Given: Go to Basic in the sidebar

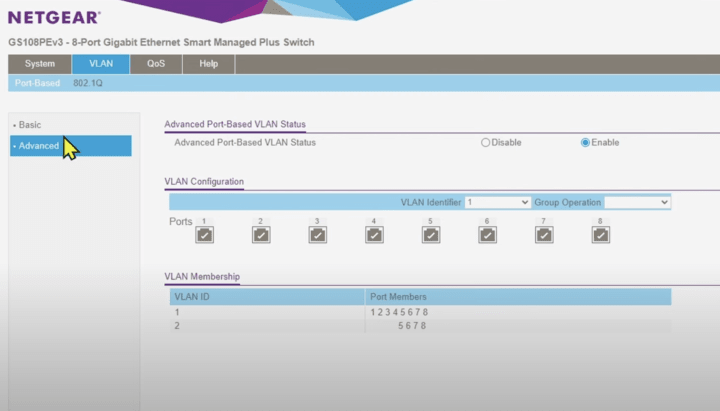Looking at the screenshot, I should coord(30,124).
